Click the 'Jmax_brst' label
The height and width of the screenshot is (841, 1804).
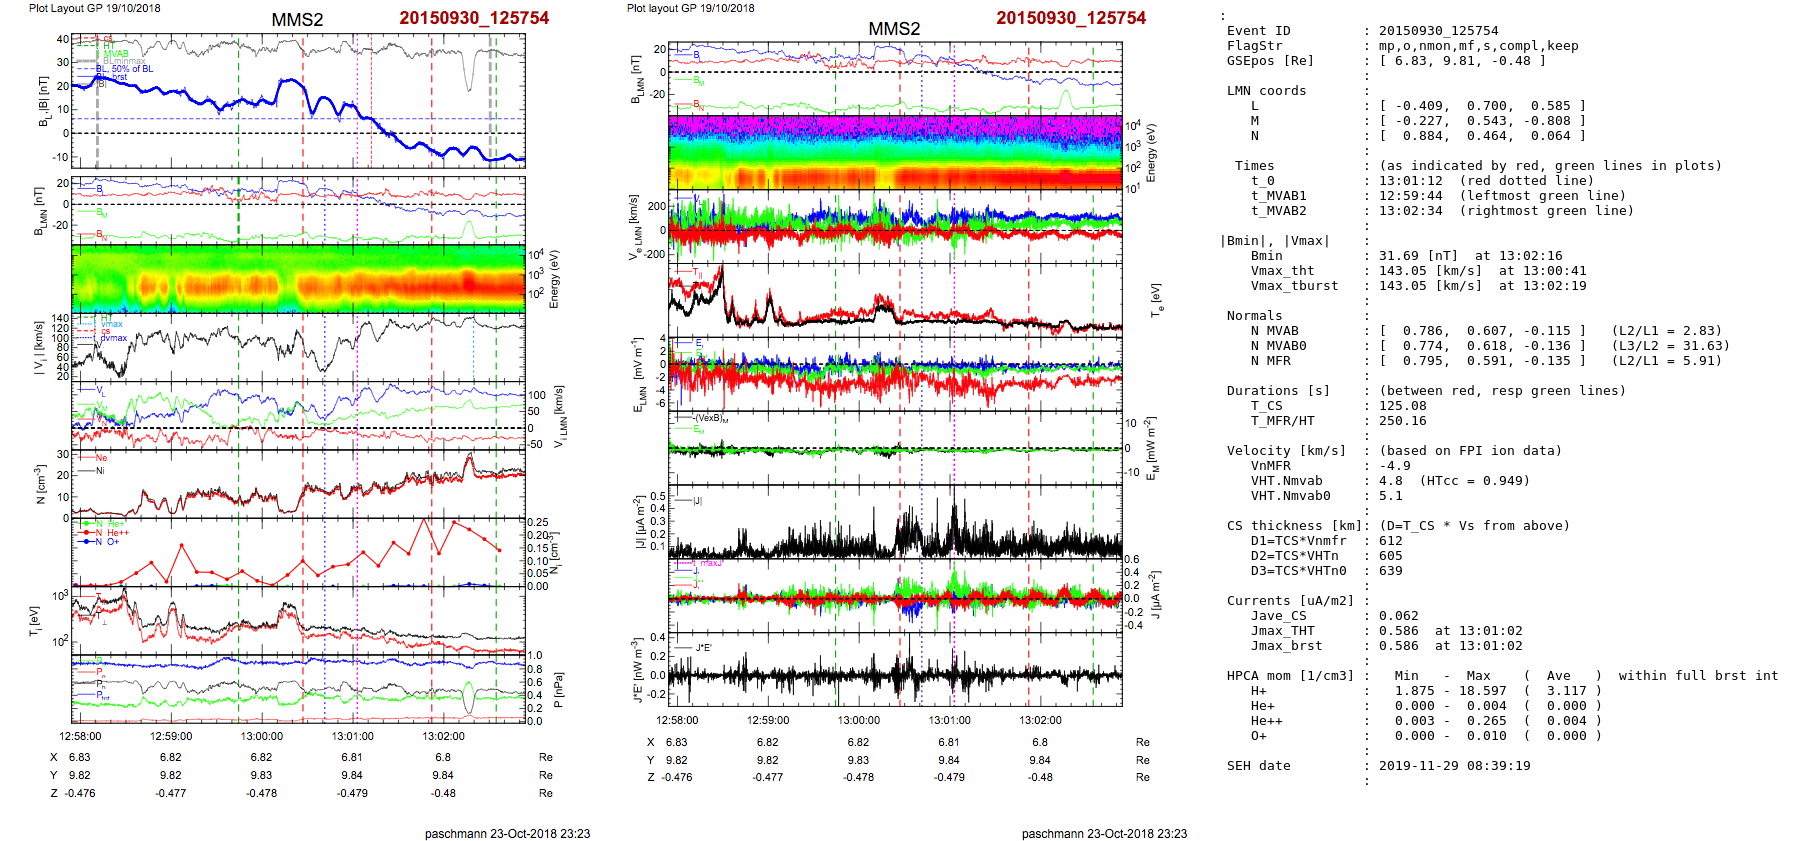1287,646
